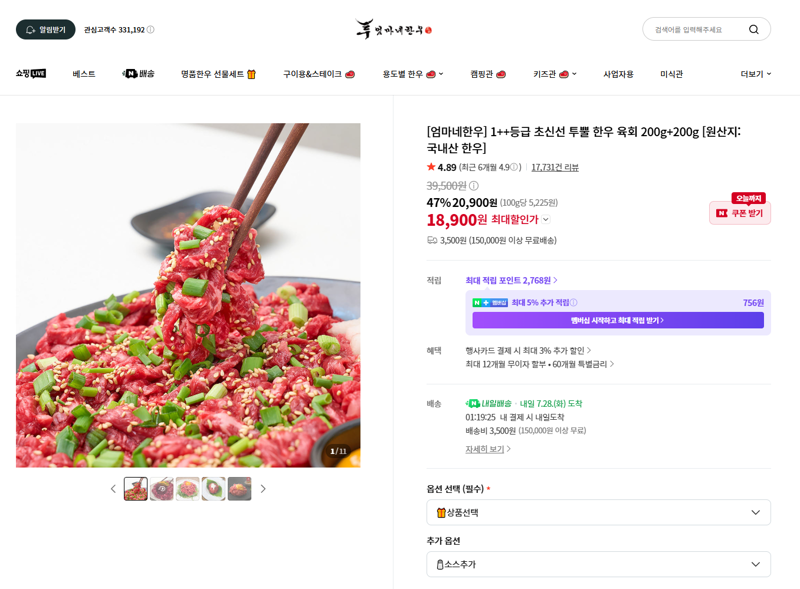Show next thumbnails with right arrow

[263, 489]
